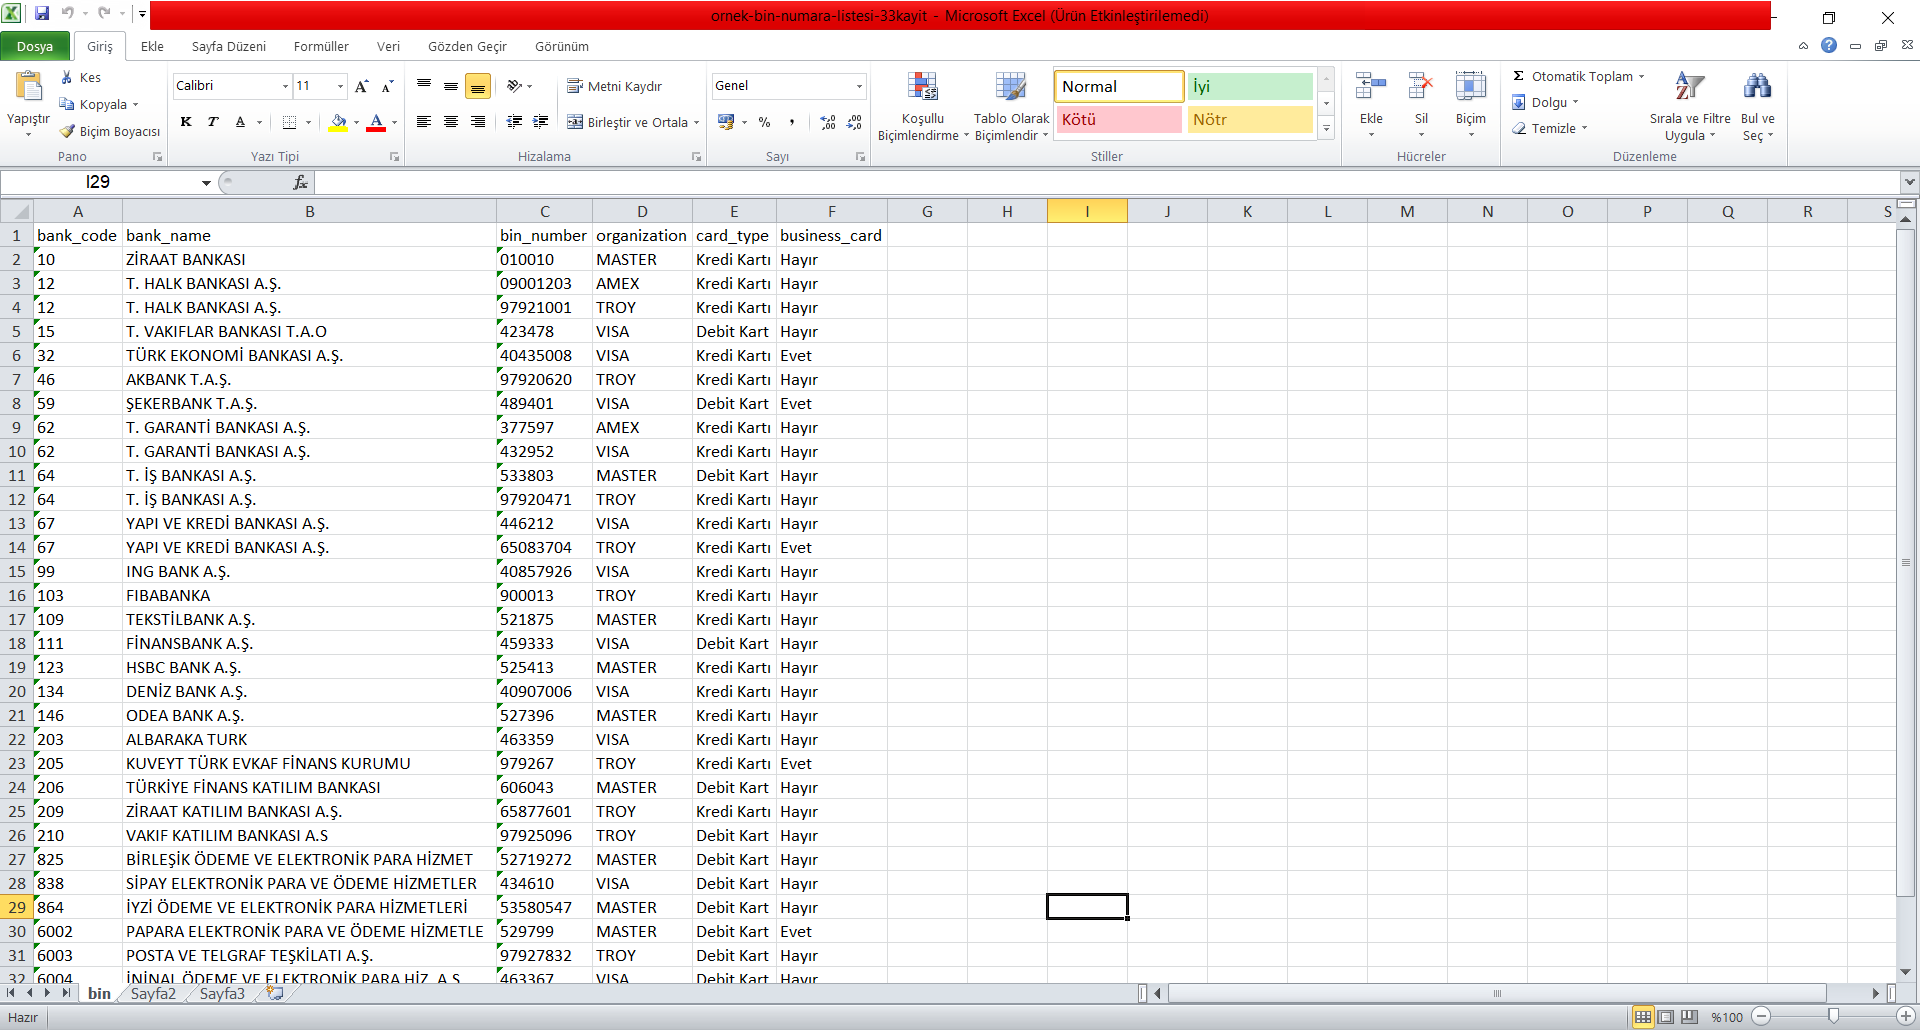Toggle bottom vertical alignment
The image size is (1920, 1030).
point(478,87)
